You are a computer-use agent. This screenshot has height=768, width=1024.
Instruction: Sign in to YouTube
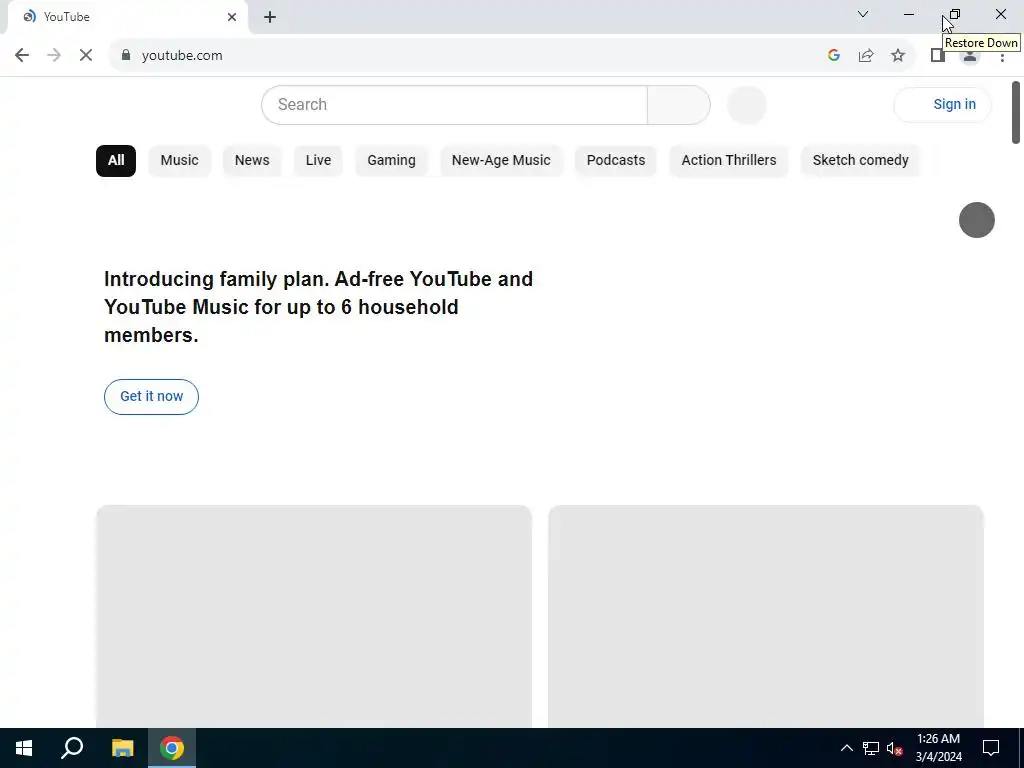[x=942, y=104]
